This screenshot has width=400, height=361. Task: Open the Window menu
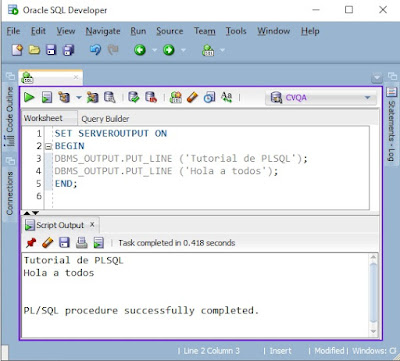point(274,31)
